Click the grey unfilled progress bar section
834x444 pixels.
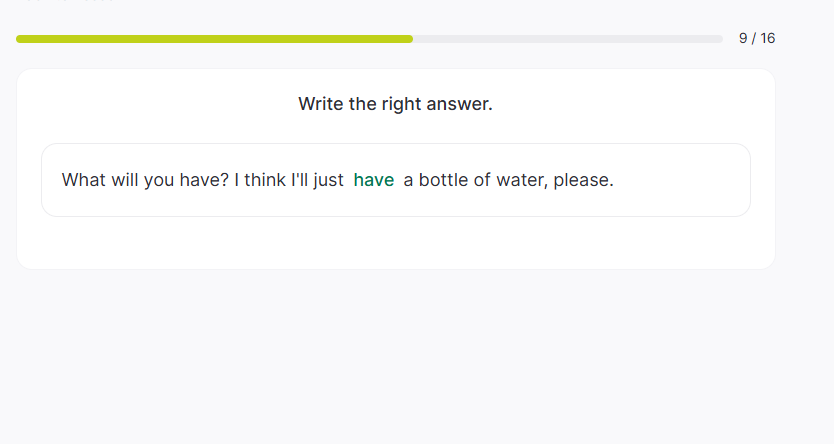pyautogui.click(x=568, y=39)
